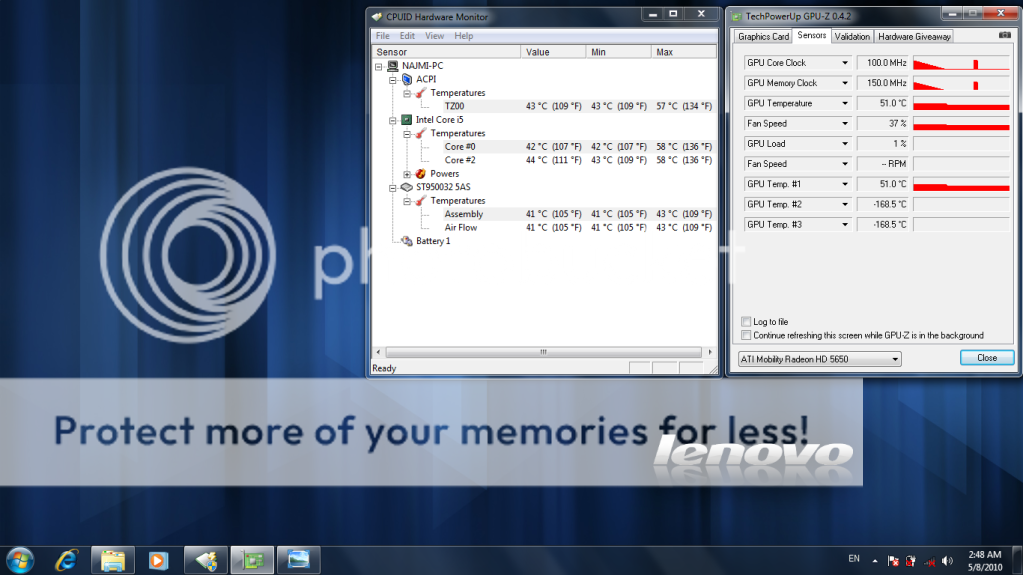
Task: Click the Powers flame icon
Action: click(421, 174)
